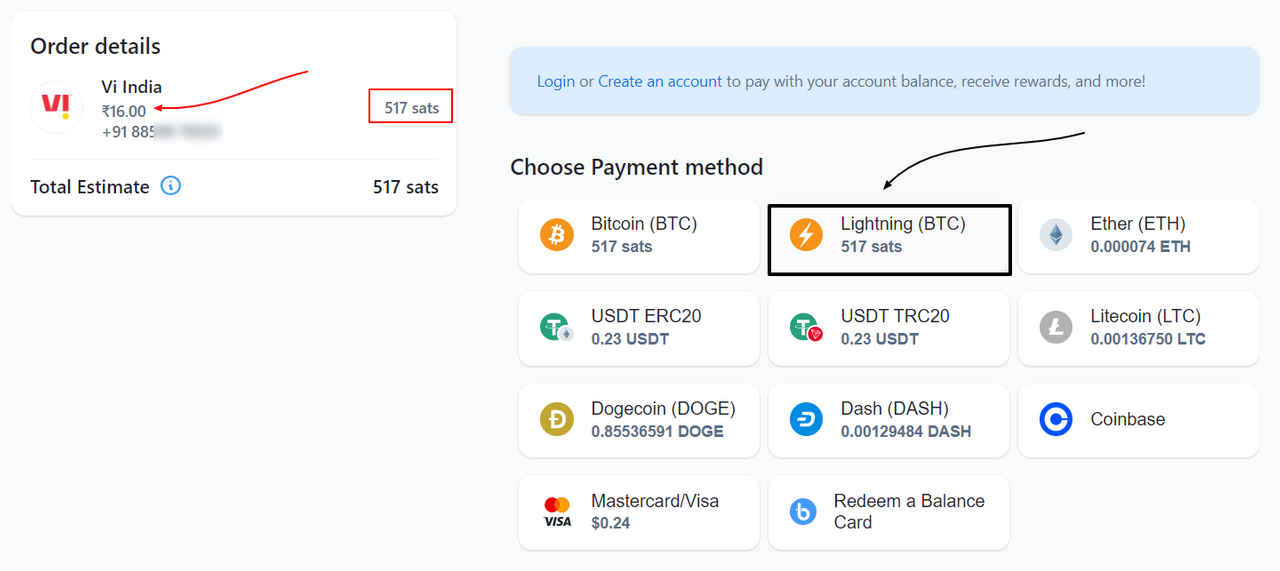Click the 517 sats price in order details
The width and height of the screenshot is (1280, 571).
[412, 107]
